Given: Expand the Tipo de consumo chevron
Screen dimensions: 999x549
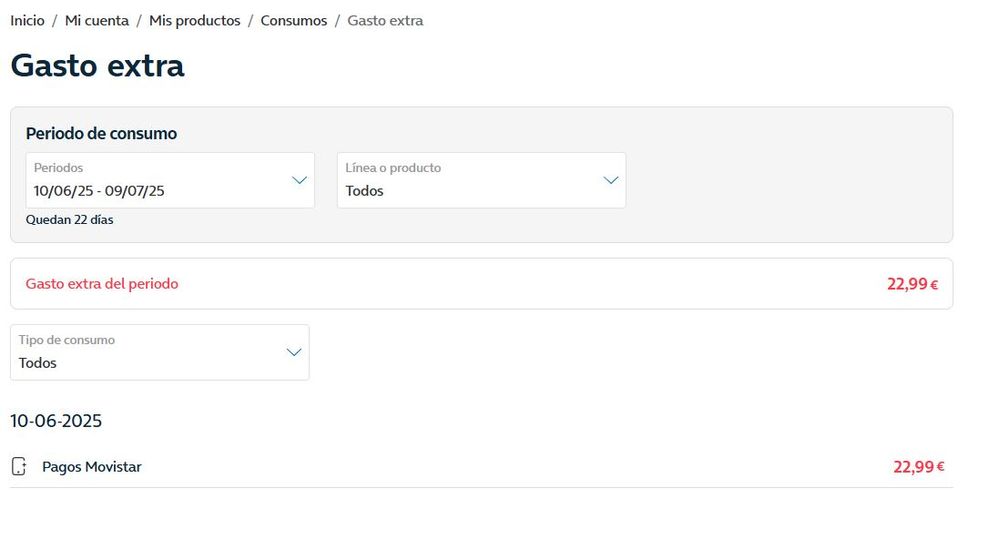Looking at the screenshot, I should (294, 352).
